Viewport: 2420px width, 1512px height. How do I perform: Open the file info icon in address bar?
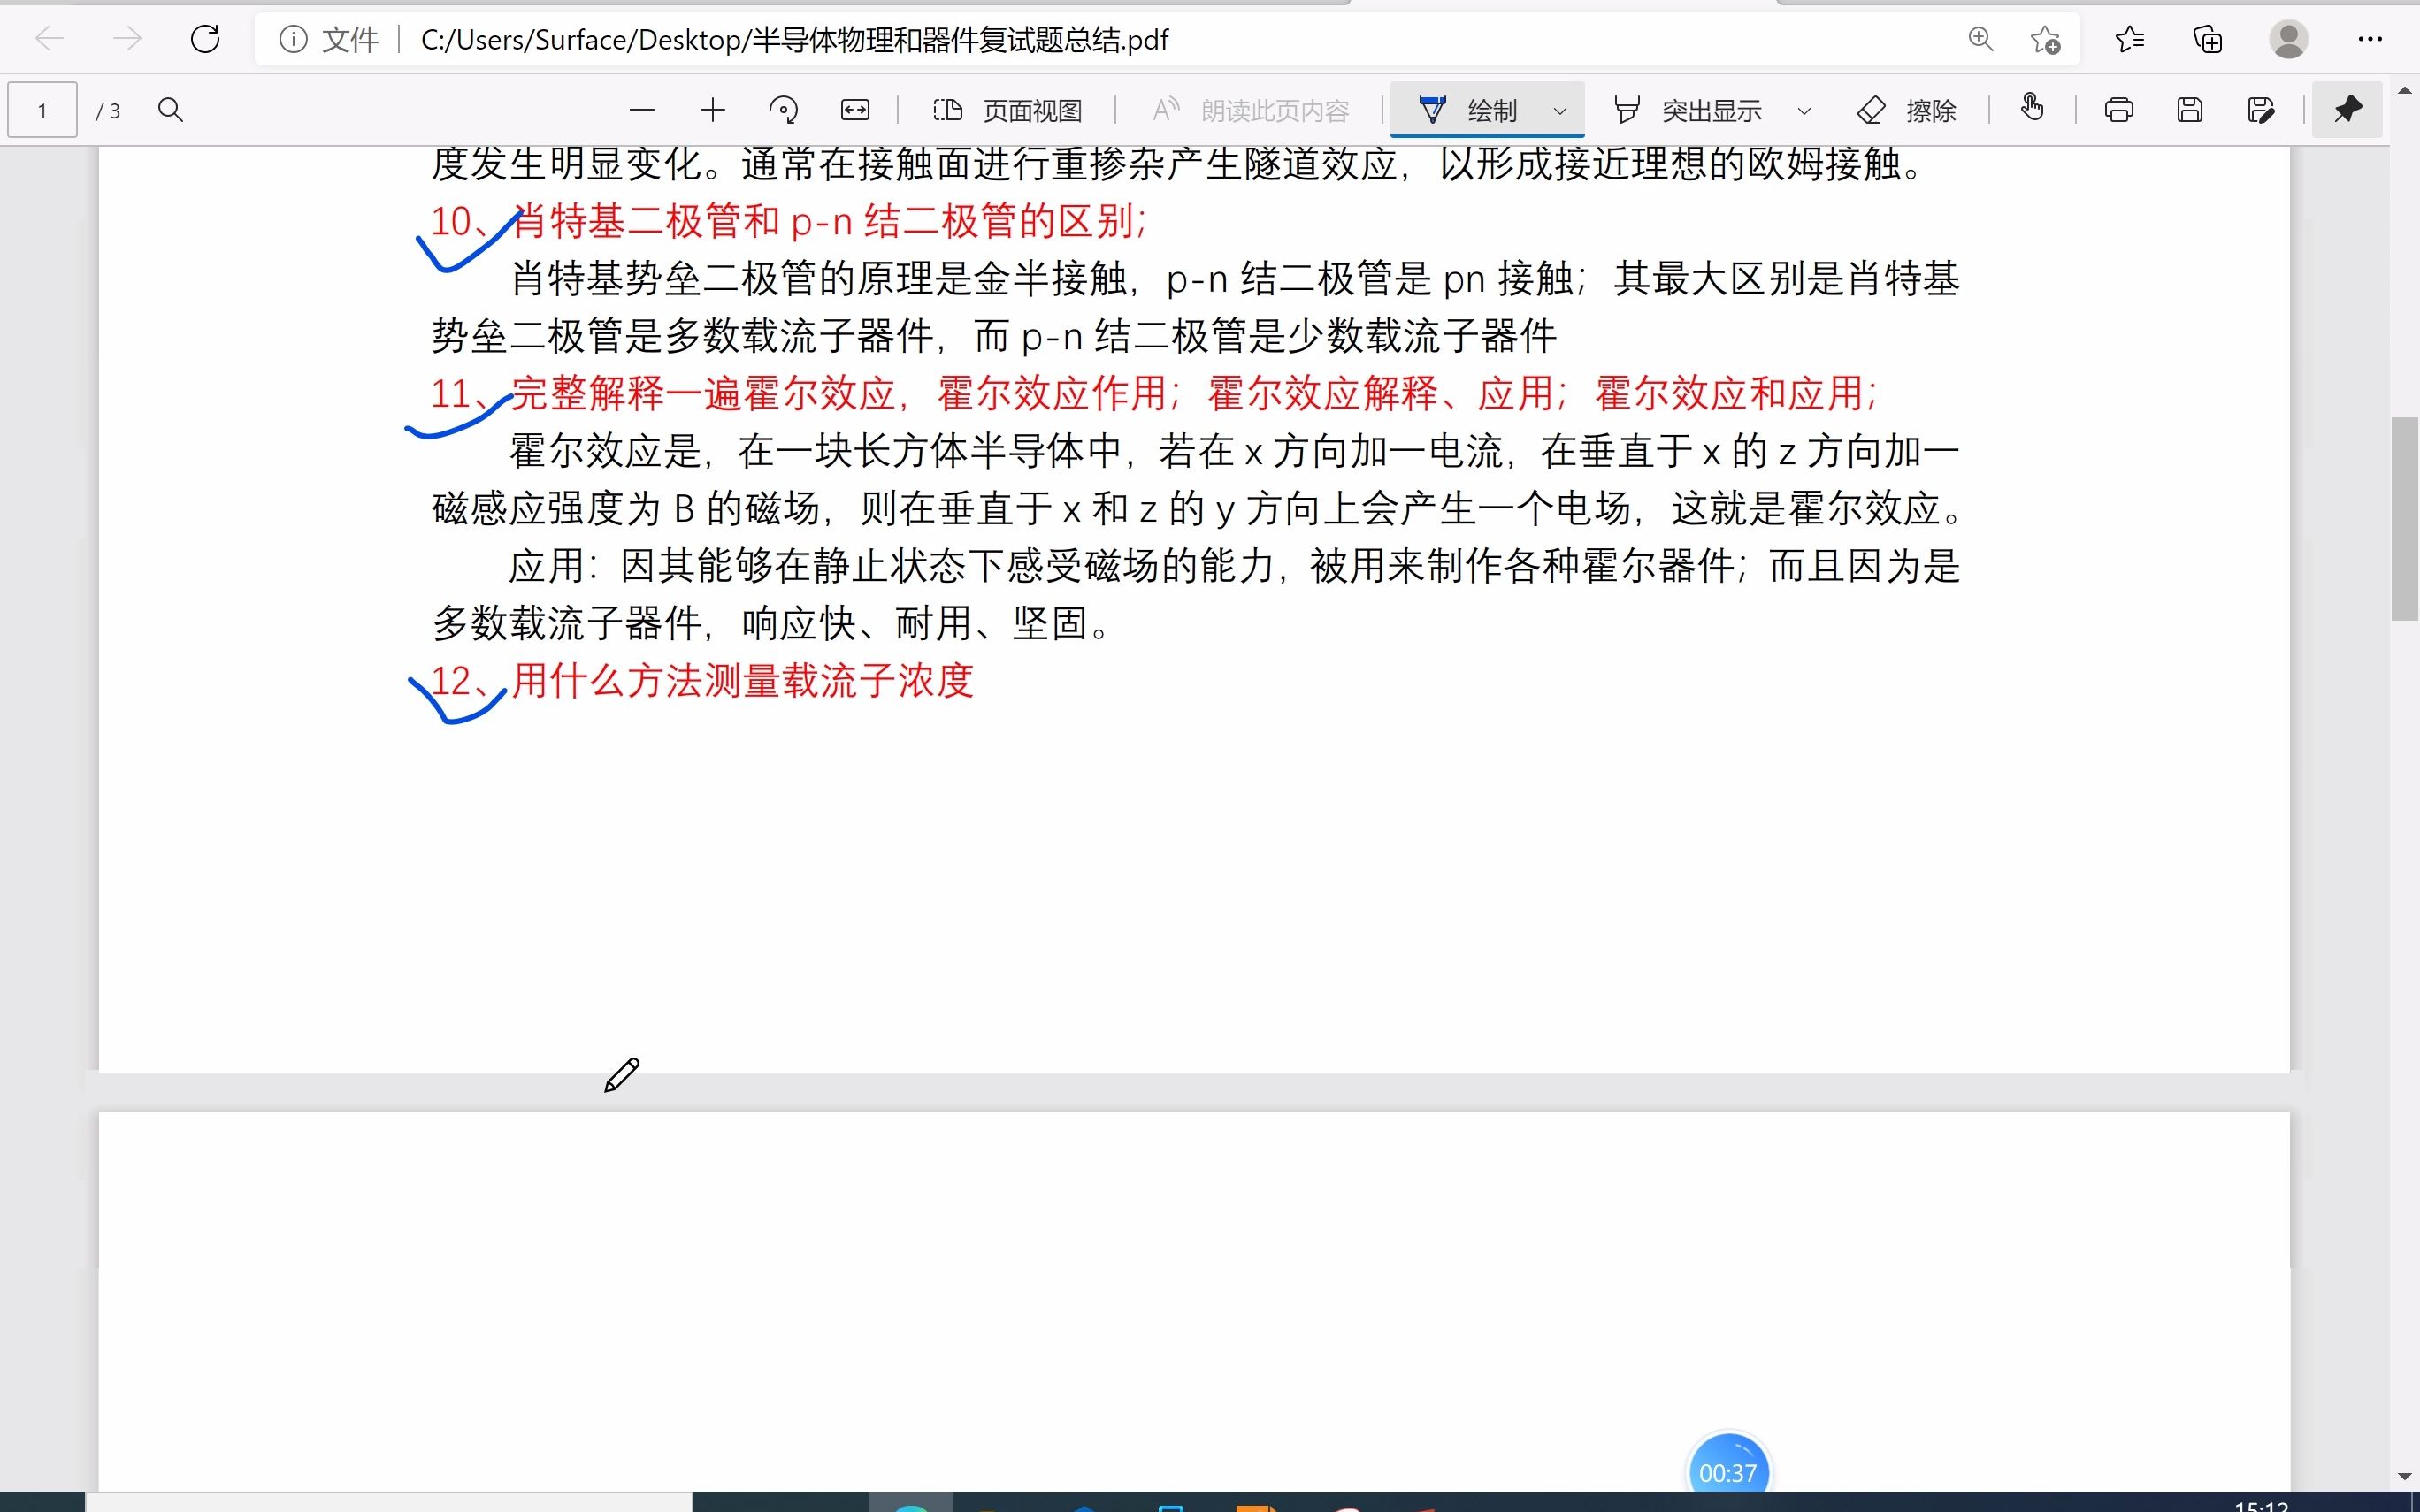[x=292, y=39]
